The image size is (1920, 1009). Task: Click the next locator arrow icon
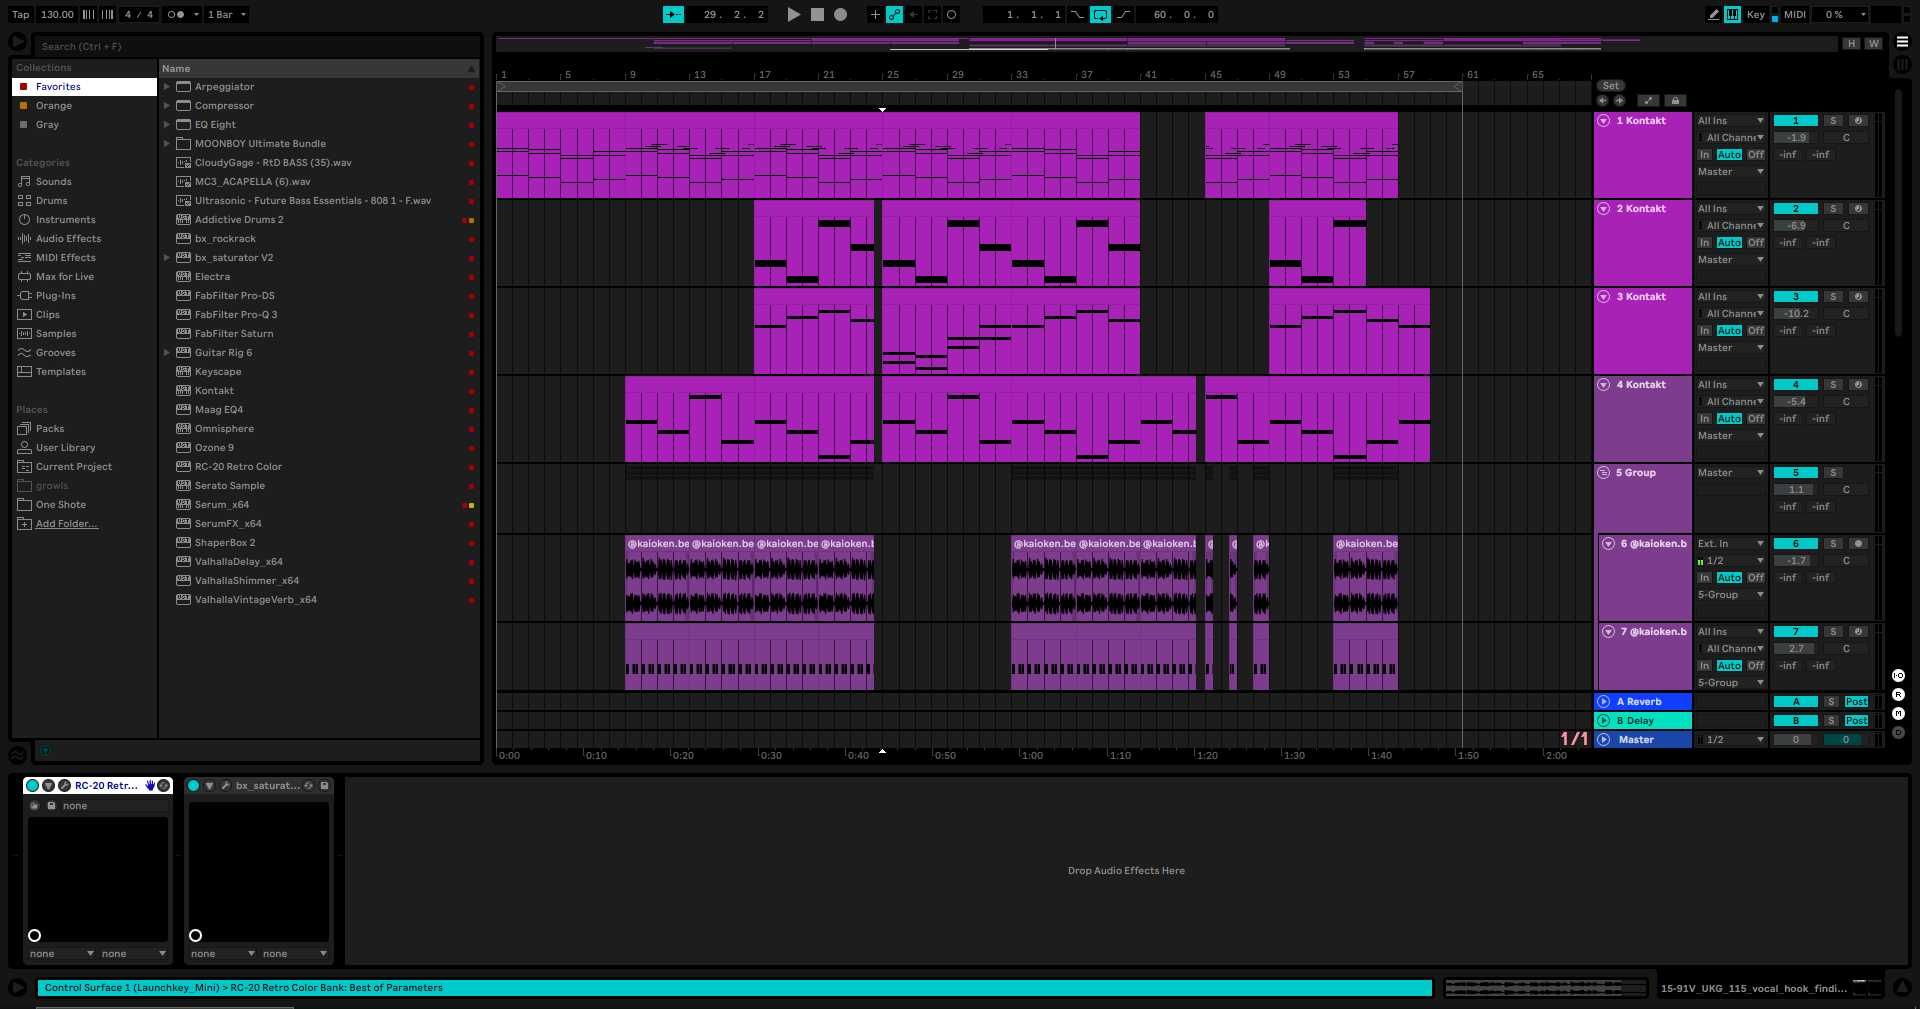coord(1619,100)
